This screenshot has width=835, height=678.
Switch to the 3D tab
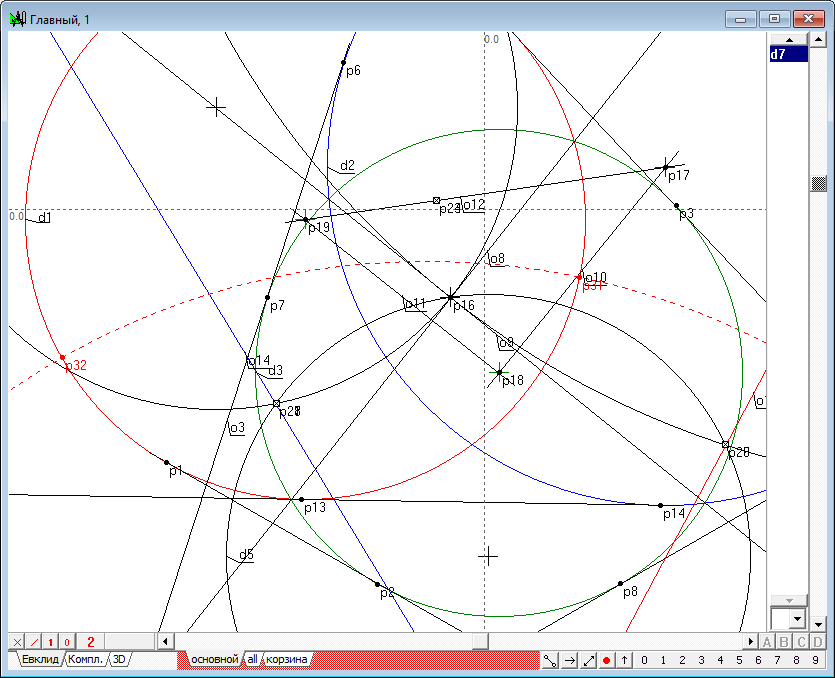119,659
